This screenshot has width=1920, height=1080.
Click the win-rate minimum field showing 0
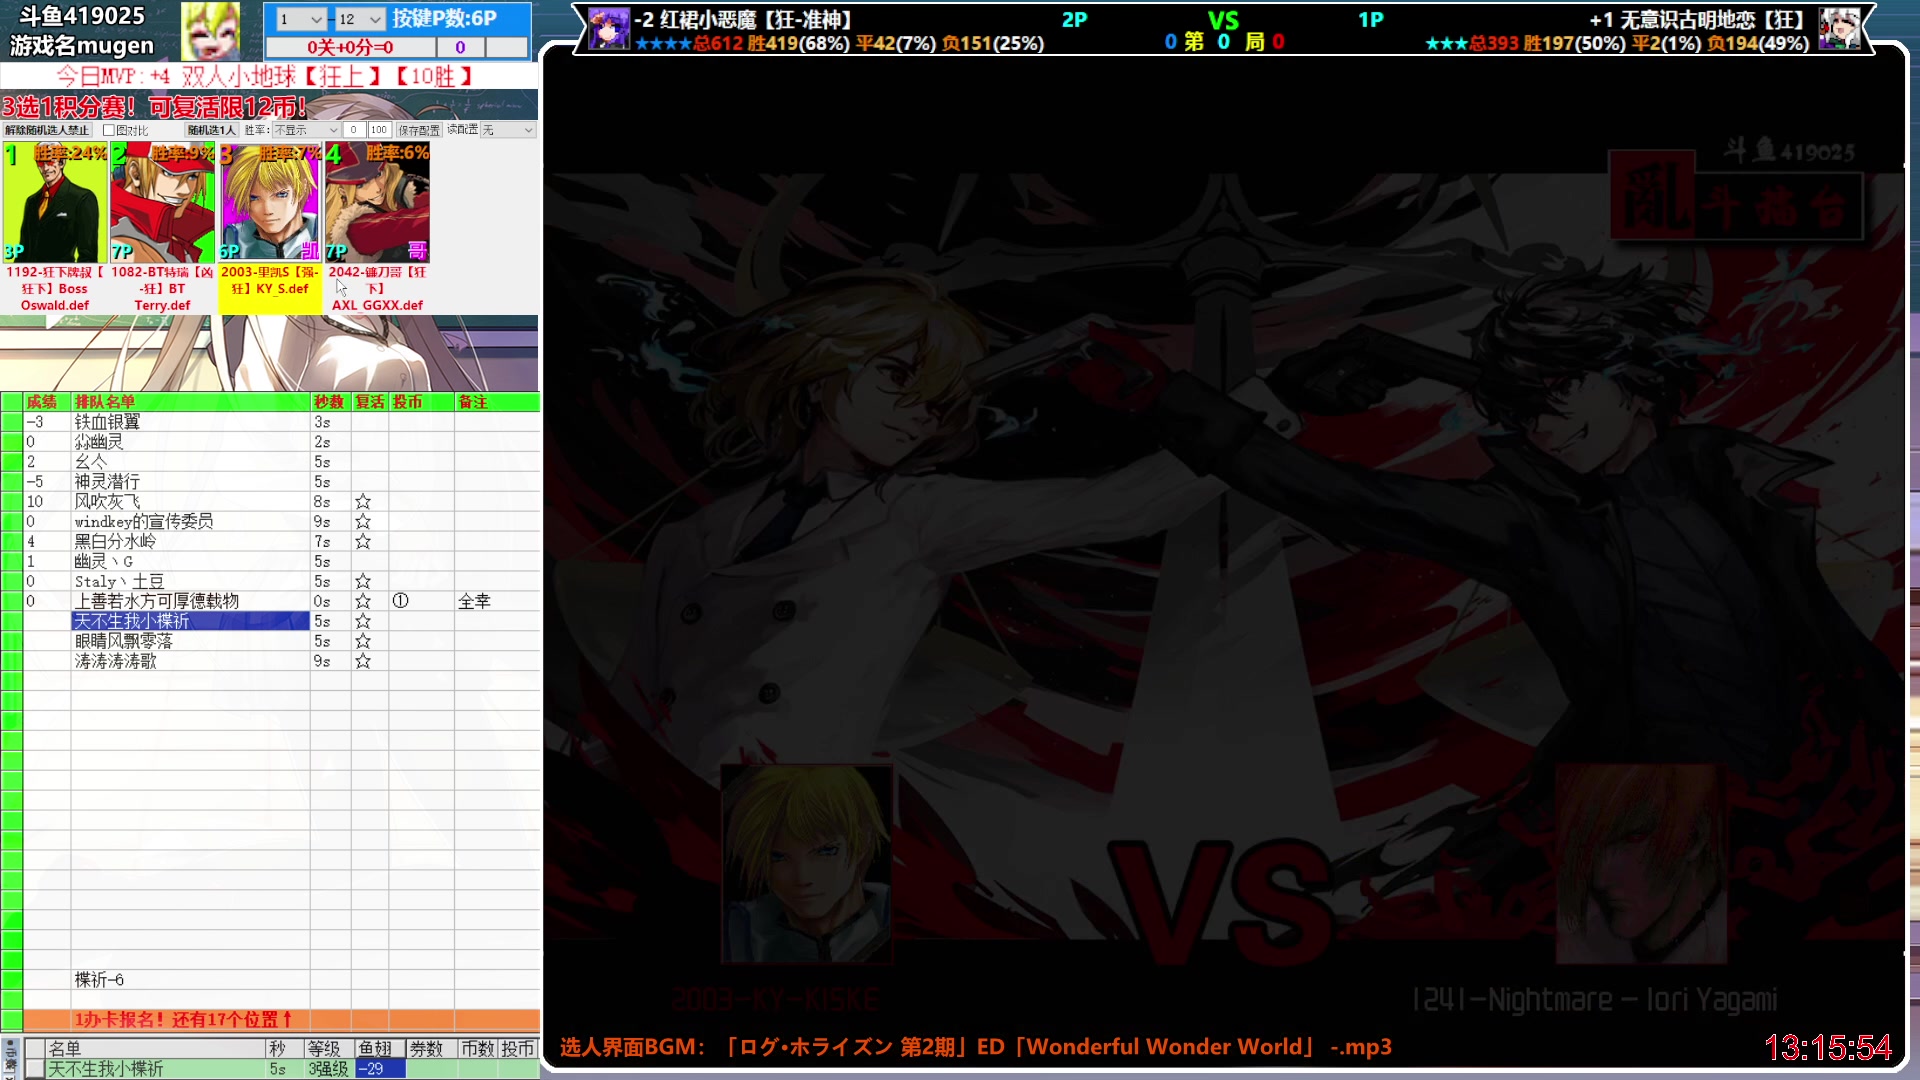(x=354, y=130)
